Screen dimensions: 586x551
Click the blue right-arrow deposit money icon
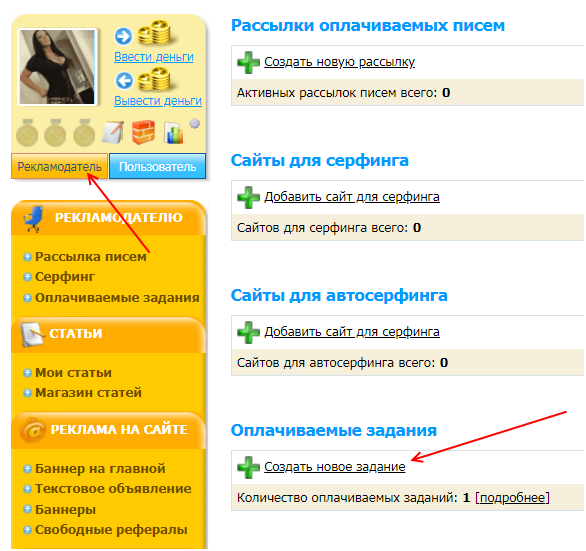pyautogui.click(x=123, y=36)
